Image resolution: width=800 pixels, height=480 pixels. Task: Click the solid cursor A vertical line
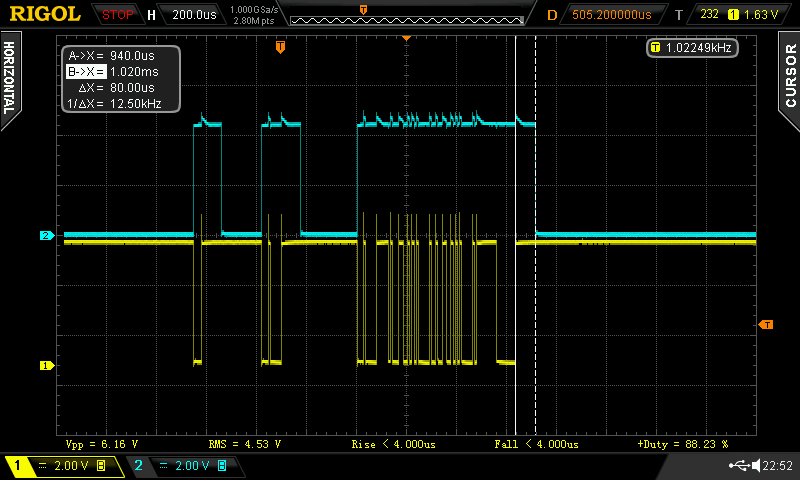point(515,235)
